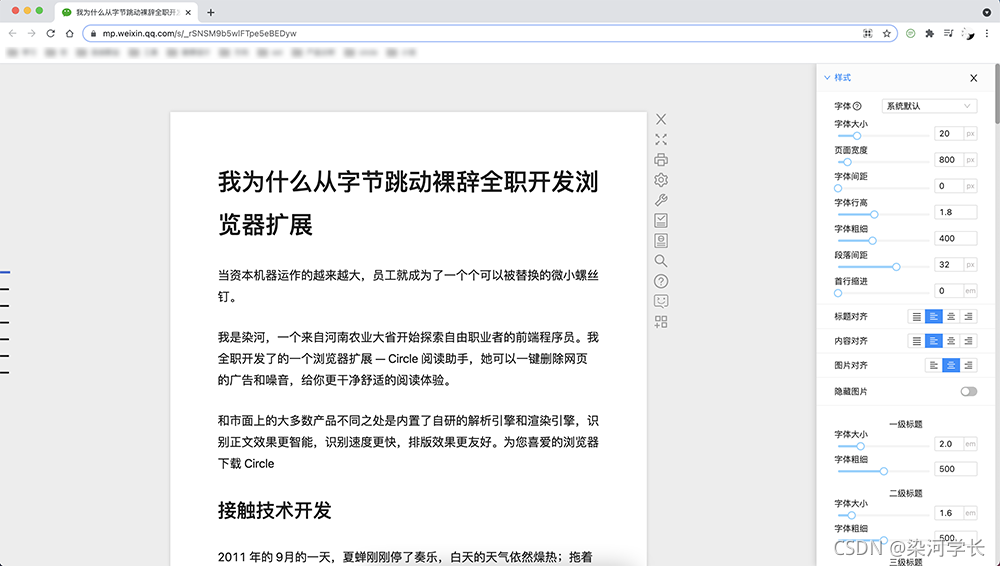Set 图片对齐 to right align
The width and height of the screenshot is (1000, 566).
click(968, 365)
